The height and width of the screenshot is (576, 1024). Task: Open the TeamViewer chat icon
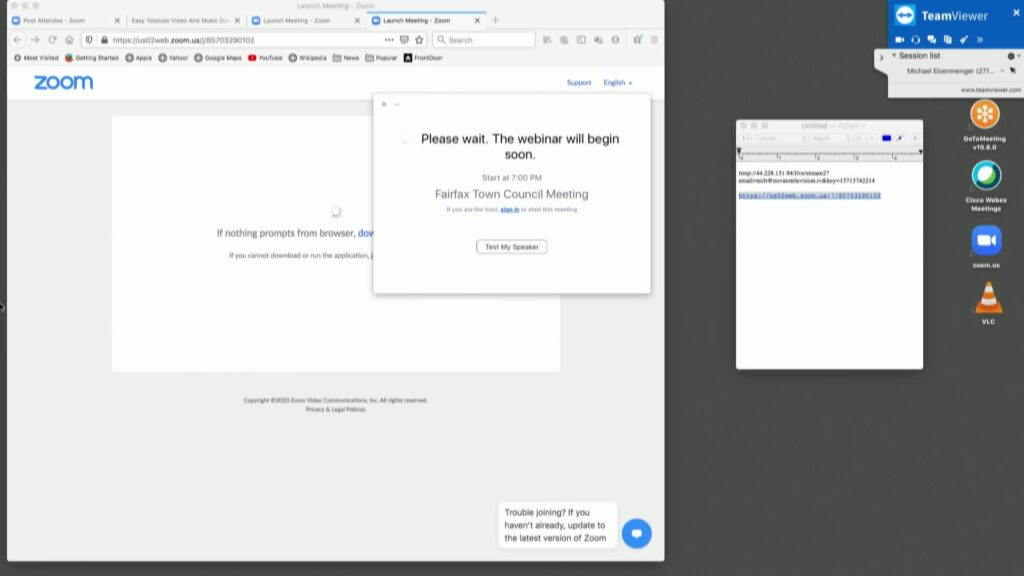931,39
